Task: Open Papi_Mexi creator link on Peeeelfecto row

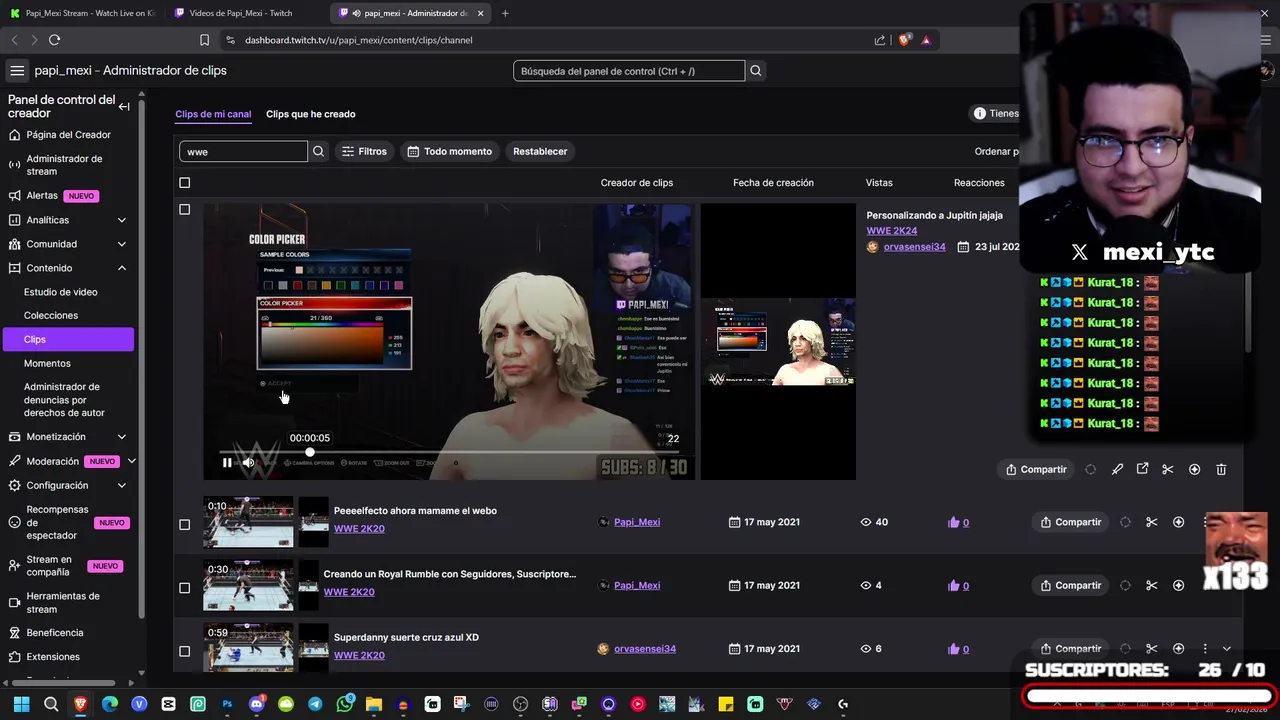Action: point(637,522)
